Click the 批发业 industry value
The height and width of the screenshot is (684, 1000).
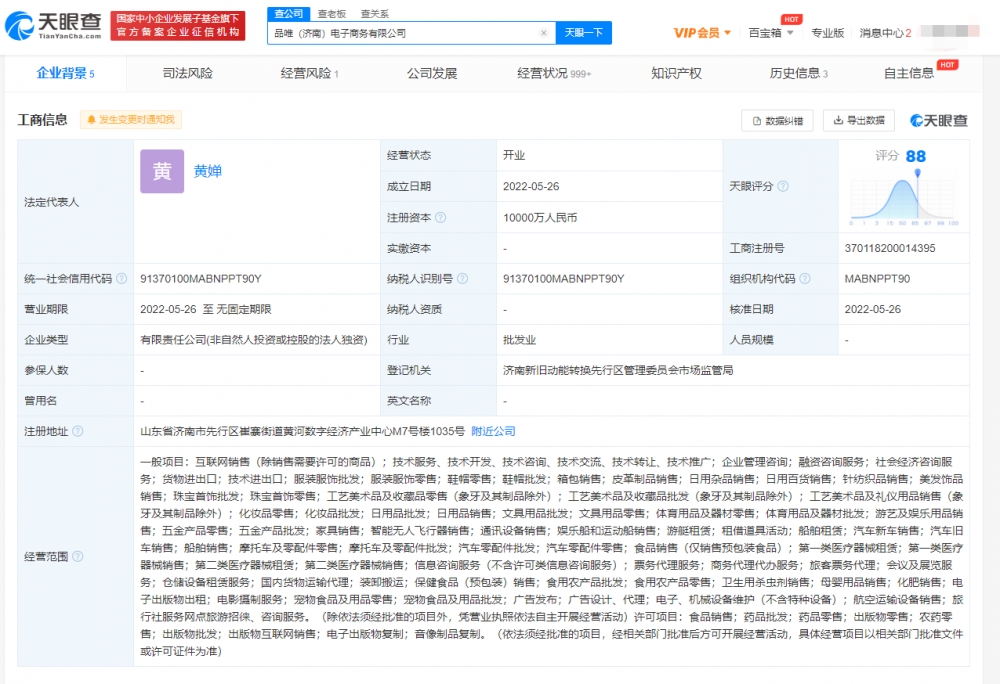pyautogui.click(x=519, y=340)
